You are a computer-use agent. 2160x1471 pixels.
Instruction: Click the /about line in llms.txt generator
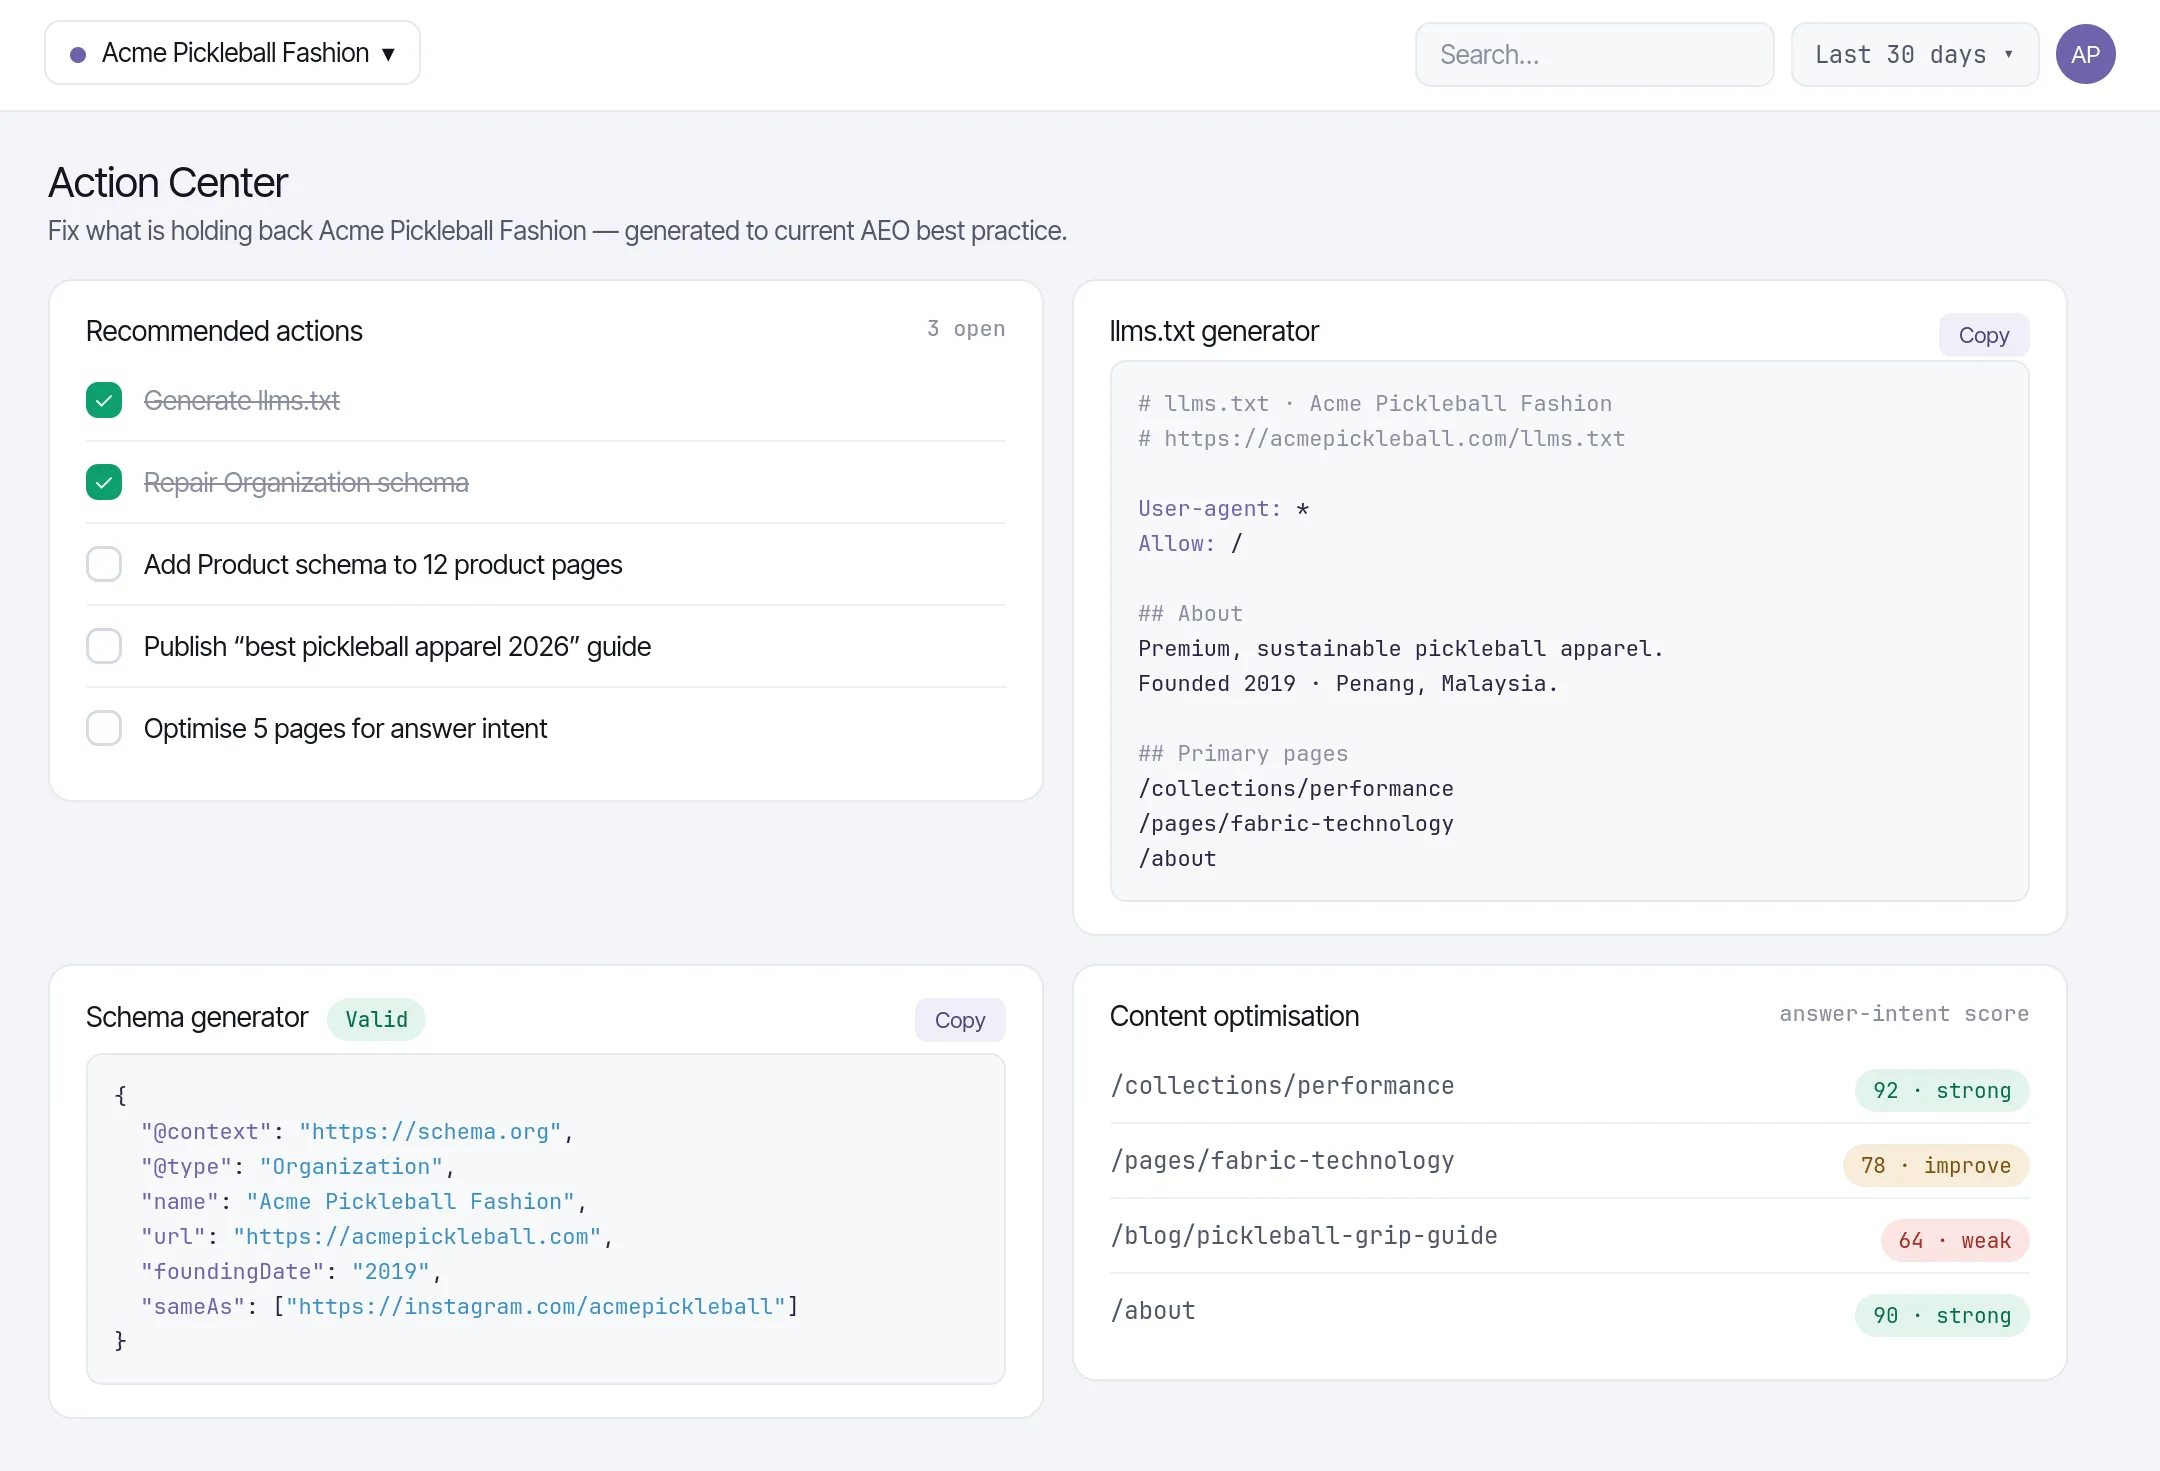click(1177, 858)
